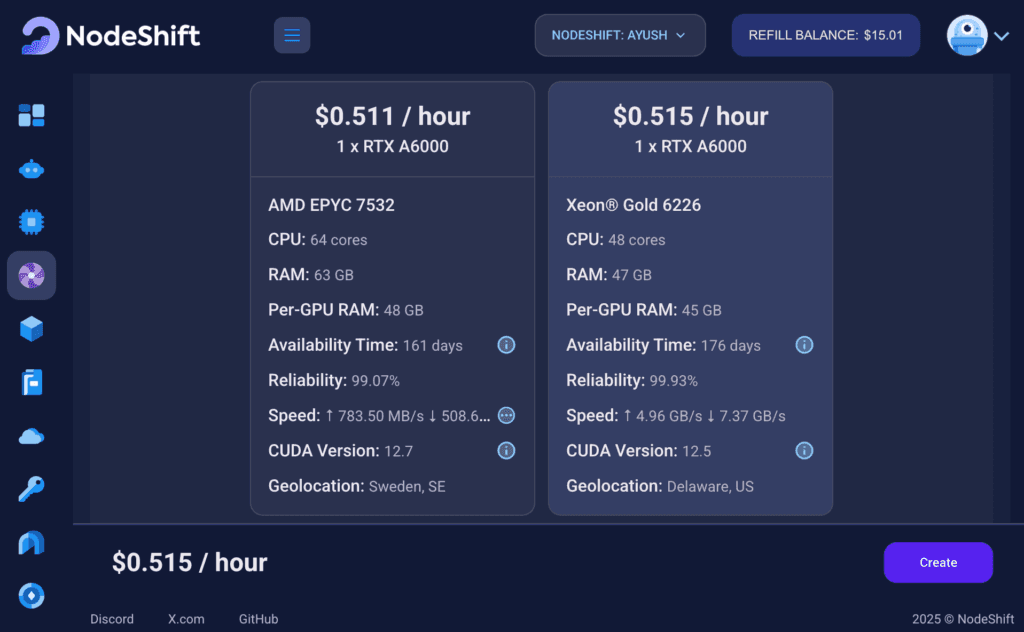The image size is (1024, 632).
Task: Click the '99.93%' reliability value
Action: pyautogui.click(x=673, y=381)
